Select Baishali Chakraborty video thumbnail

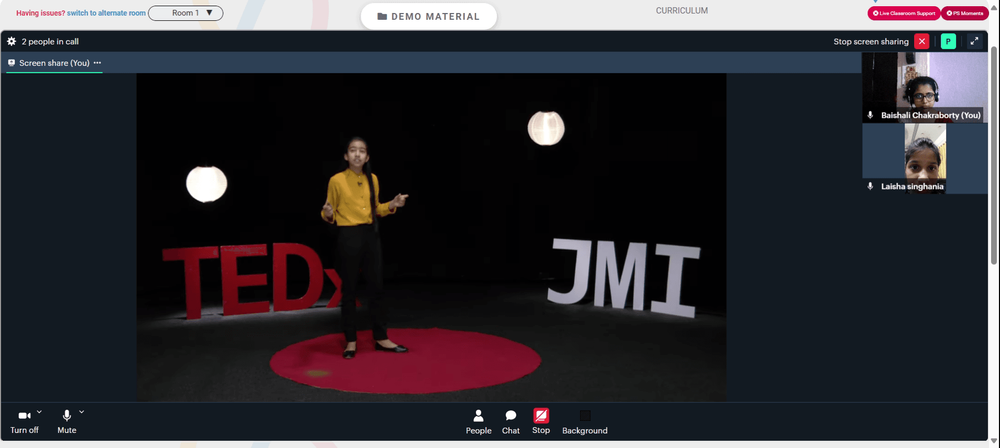(925, 87)
